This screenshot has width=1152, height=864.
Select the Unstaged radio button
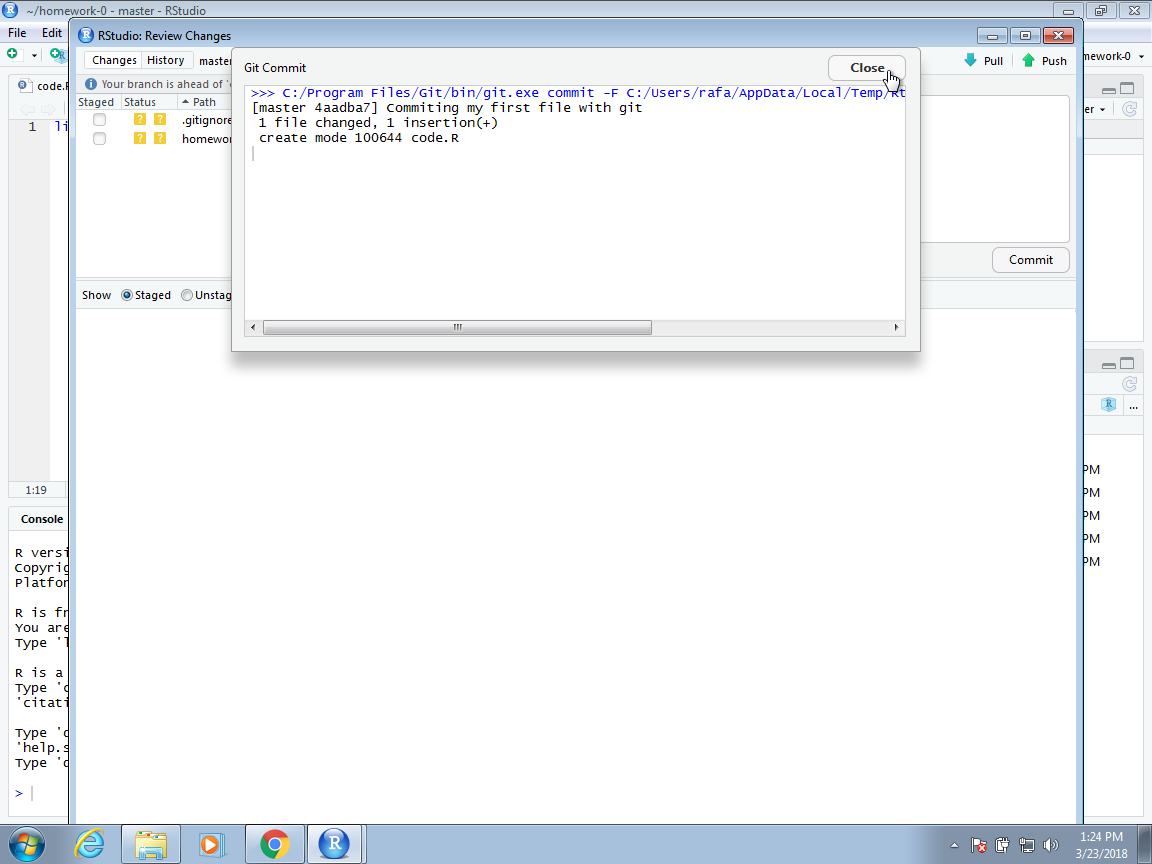[187, 295]
